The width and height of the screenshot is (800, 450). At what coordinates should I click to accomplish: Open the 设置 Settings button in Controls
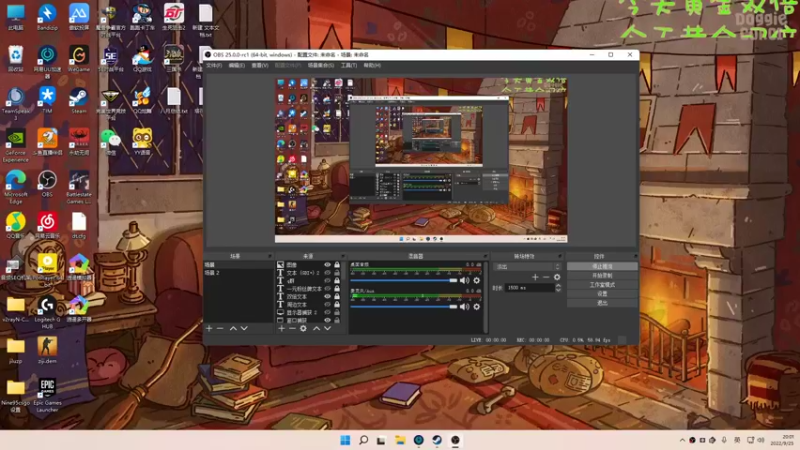[x=602, y=294]
